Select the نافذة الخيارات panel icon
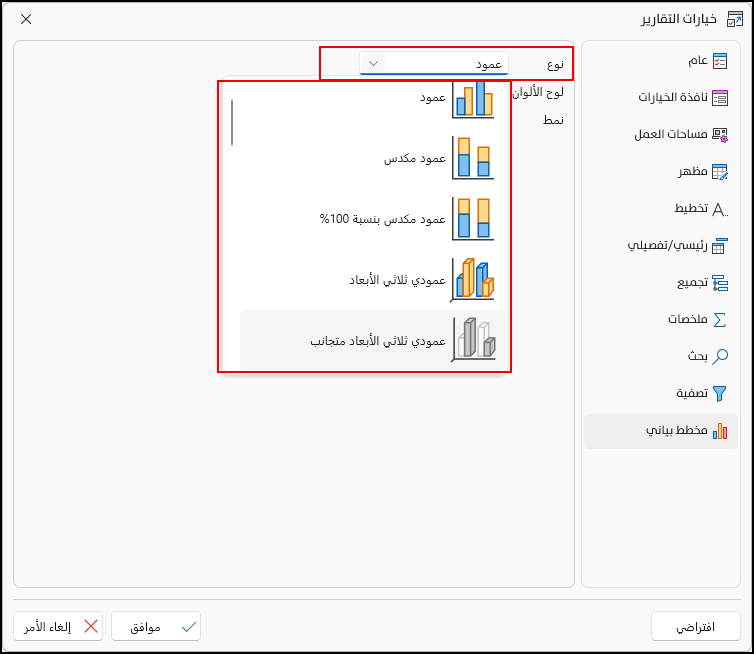Viewport: 754px width, 654px height. click(x=720, y=98)
